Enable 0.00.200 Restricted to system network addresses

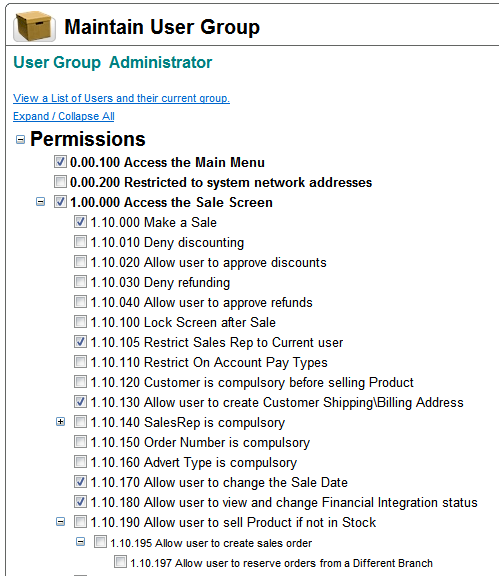tap(60, 181)
